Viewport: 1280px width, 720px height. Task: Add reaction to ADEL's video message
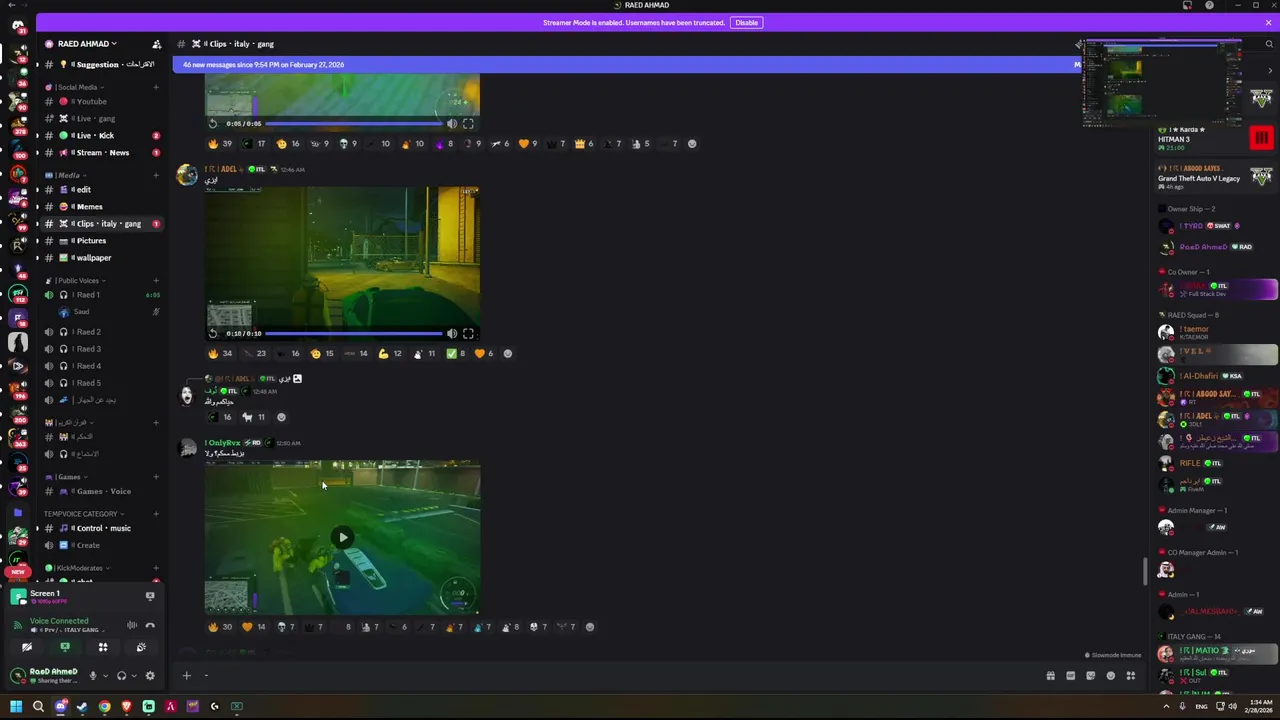coord(507,353)
